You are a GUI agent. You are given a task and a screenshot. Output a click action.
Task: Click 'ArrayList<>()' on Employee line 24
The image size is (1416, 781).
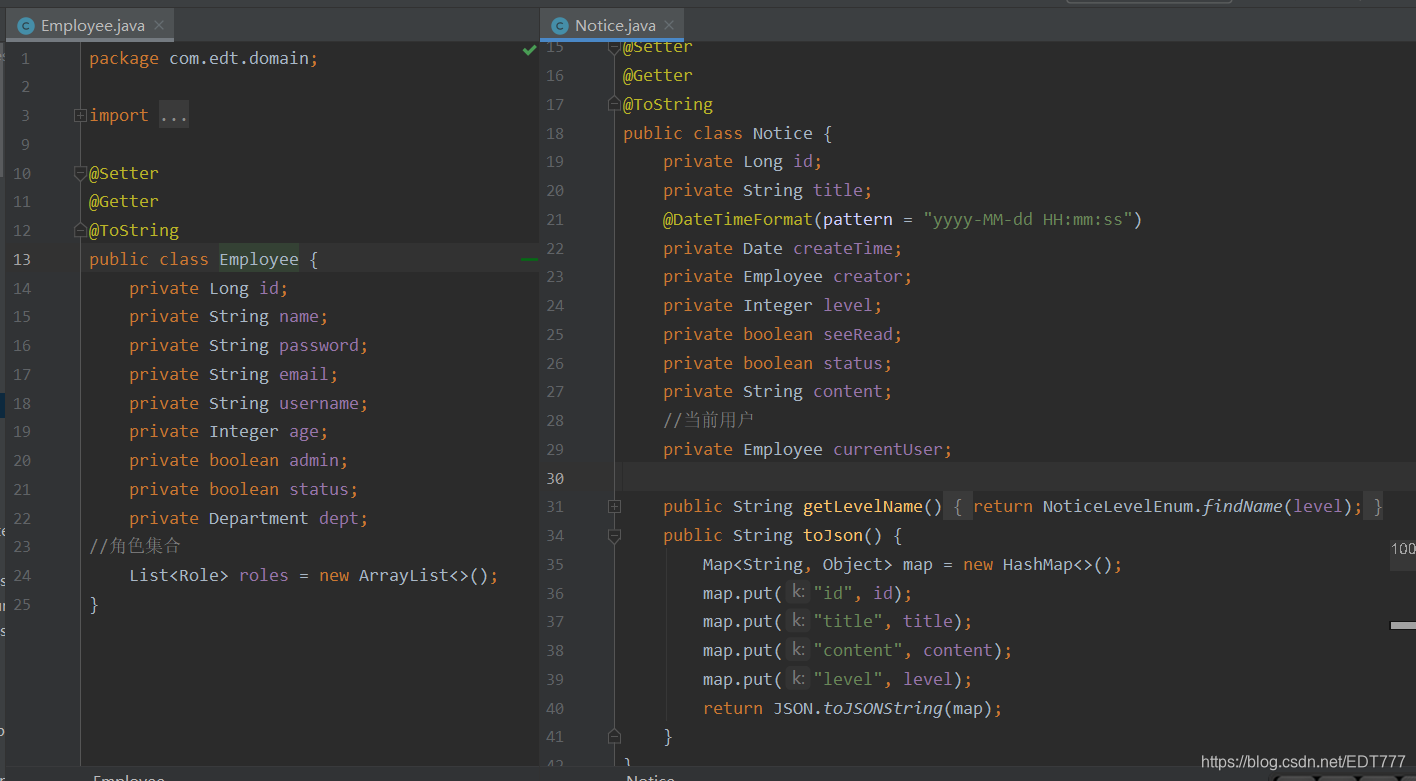point(423,576)
